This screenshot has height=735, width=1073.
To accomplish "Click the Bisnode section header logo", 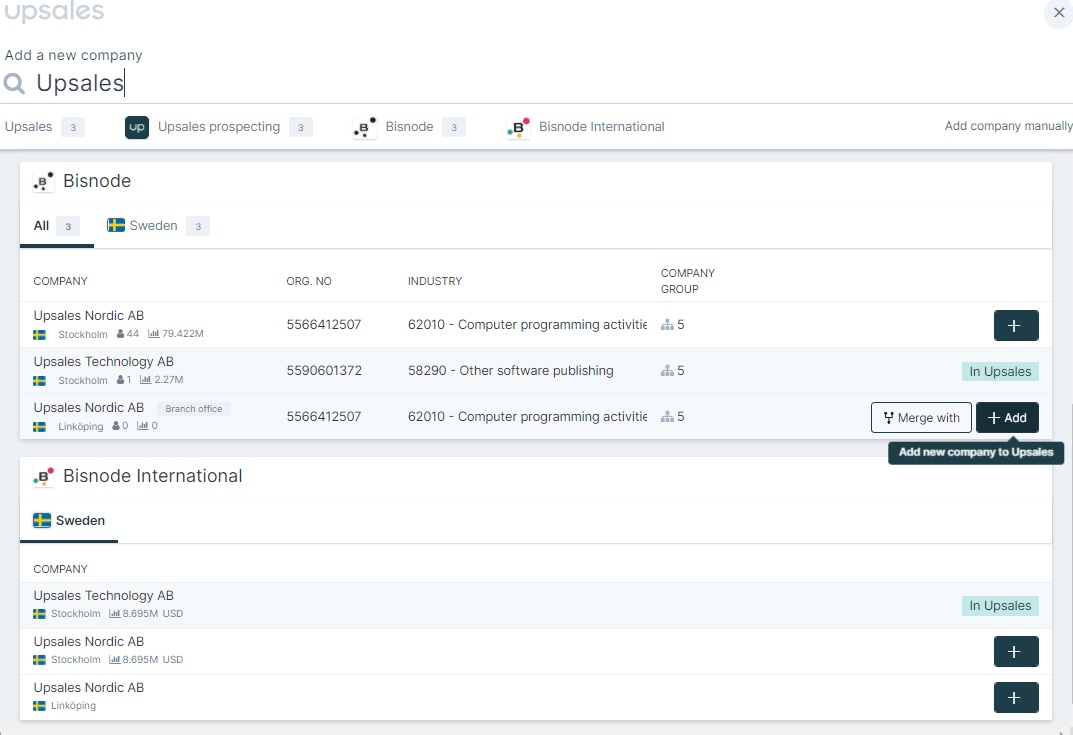I will point(43,181).
